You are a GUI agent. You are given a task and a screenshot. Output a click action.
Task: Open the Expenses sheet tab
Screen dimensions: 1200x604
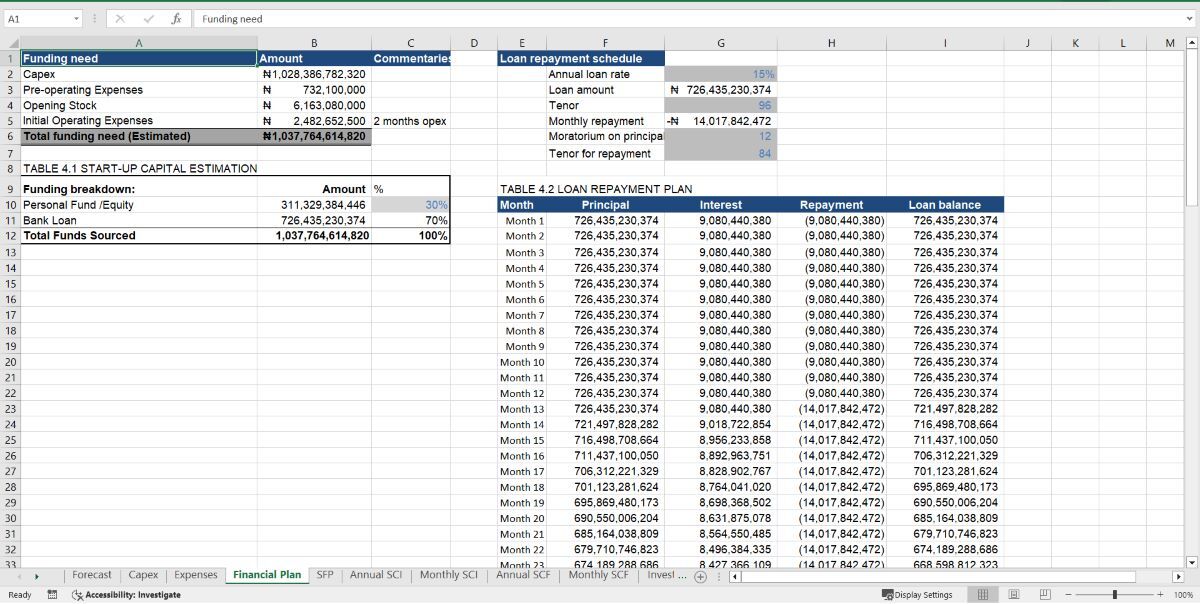tap(195, 575)
